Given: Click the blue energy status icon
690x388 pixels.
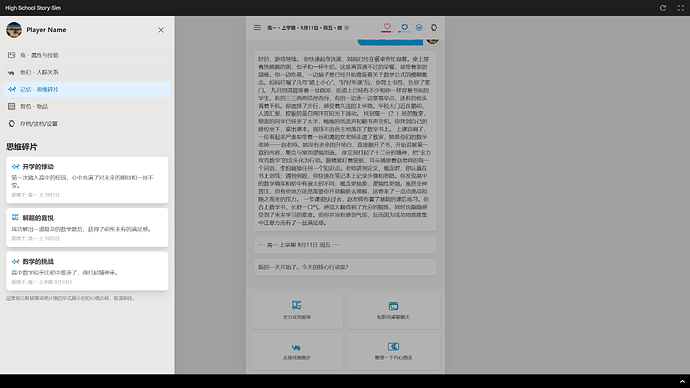Looking at the screenshot, I should tap(404, 27).
